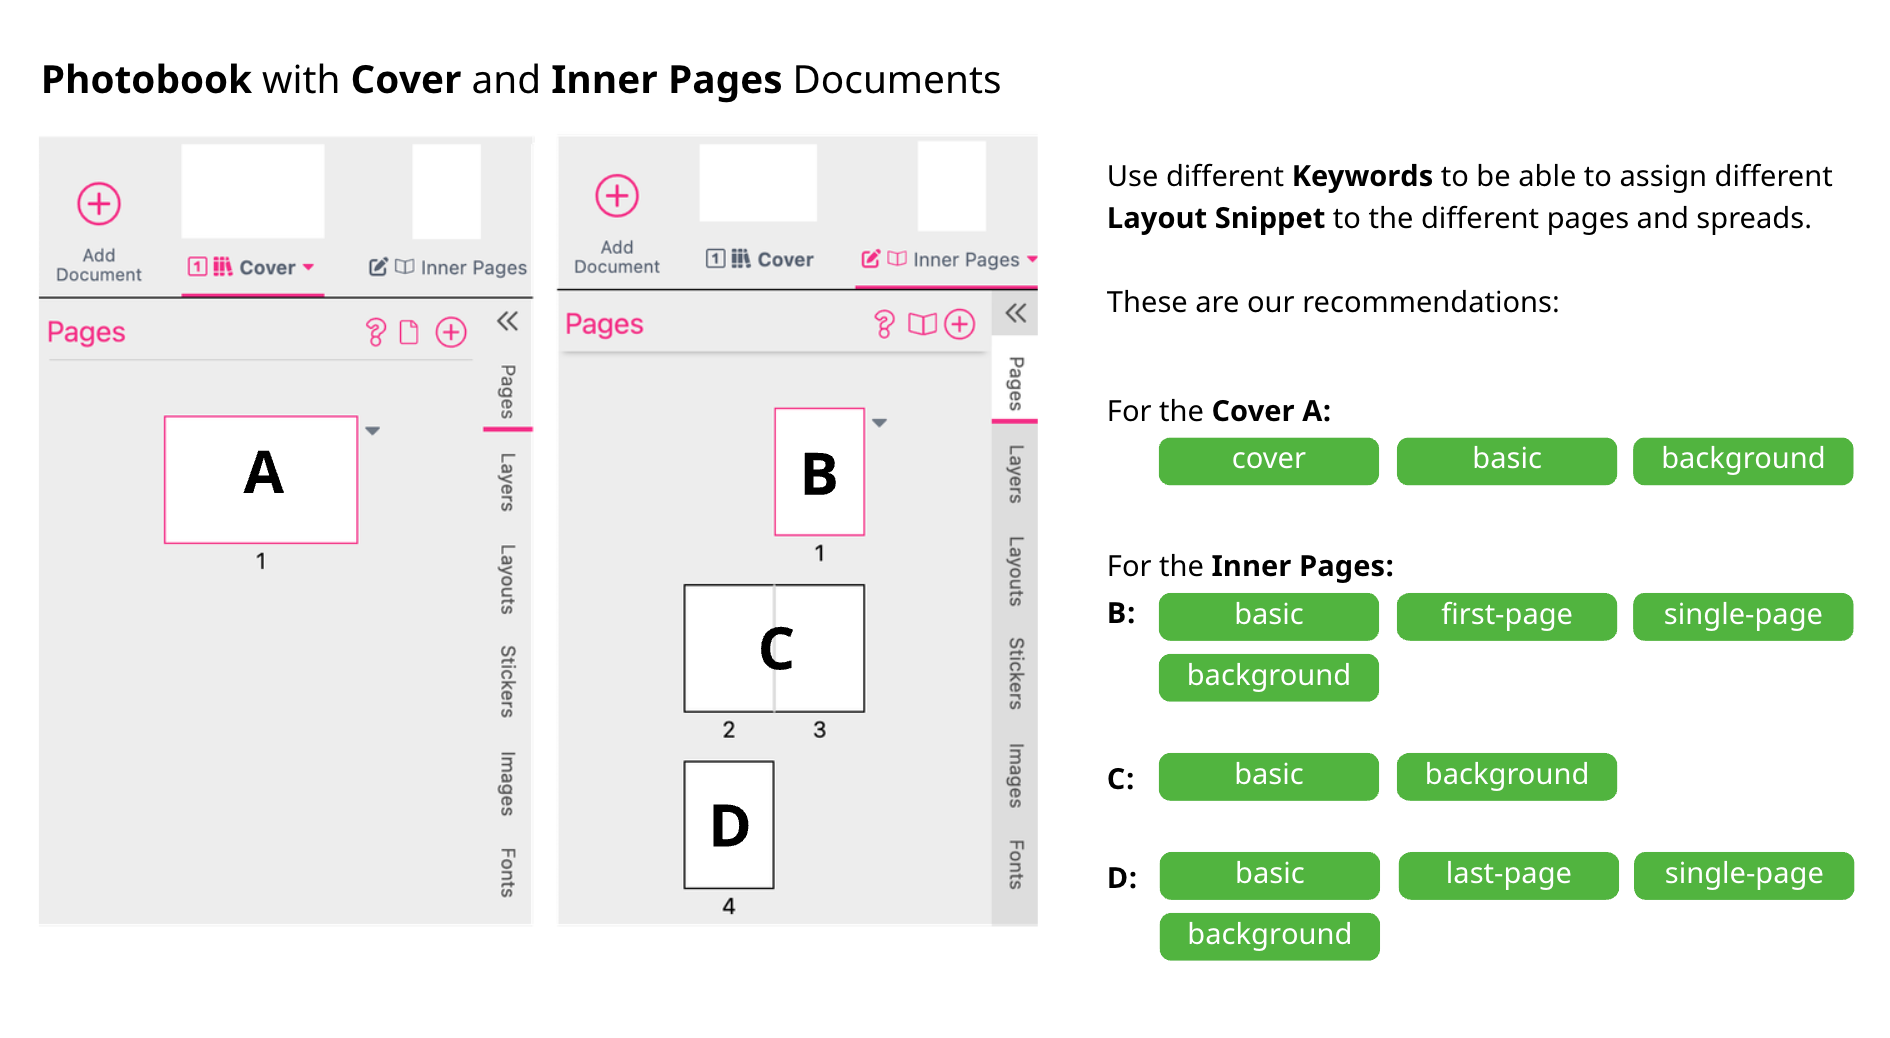Select the spread C thumbnail

774,648
